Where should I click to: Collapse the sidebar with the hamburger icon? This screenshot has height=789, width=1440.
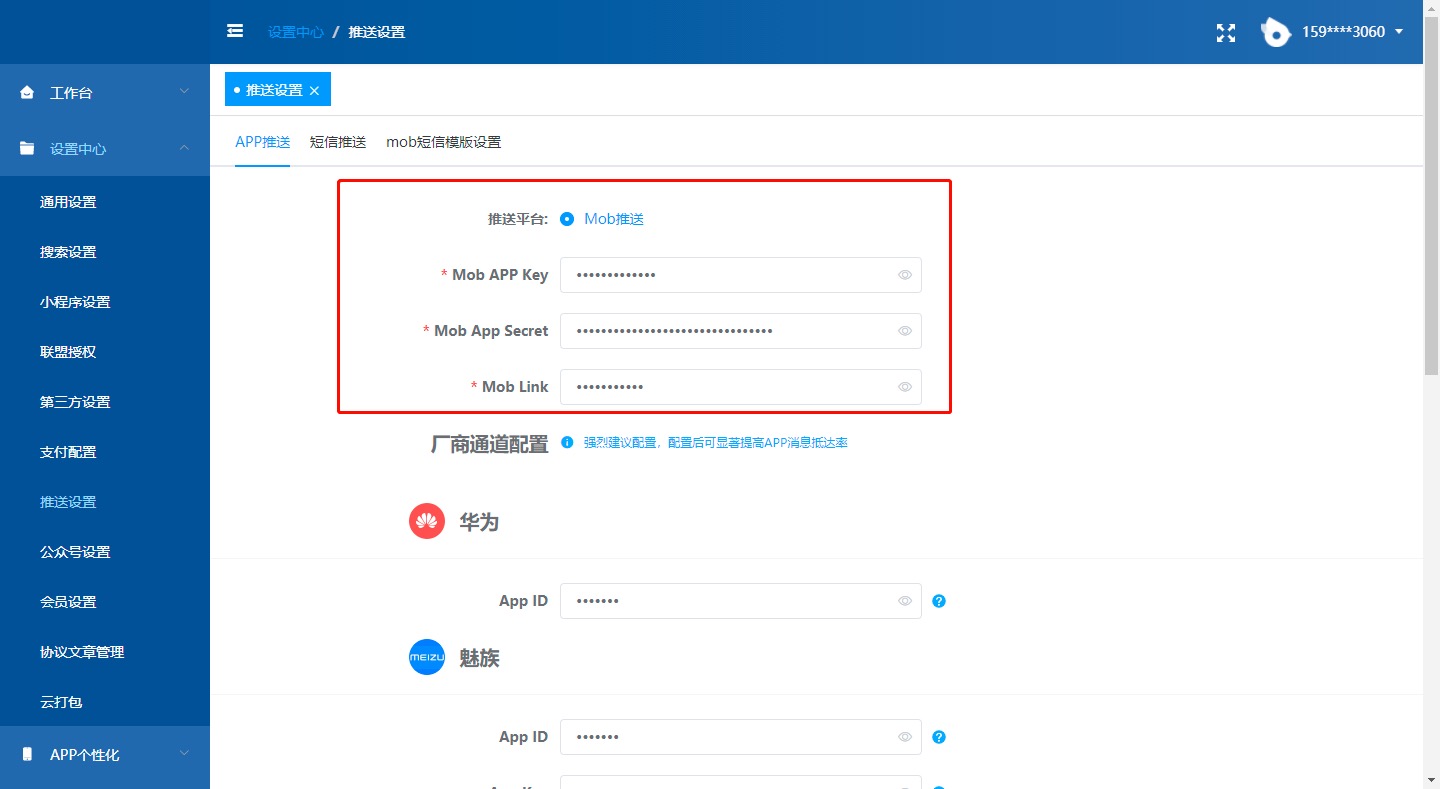pos(235,31)
